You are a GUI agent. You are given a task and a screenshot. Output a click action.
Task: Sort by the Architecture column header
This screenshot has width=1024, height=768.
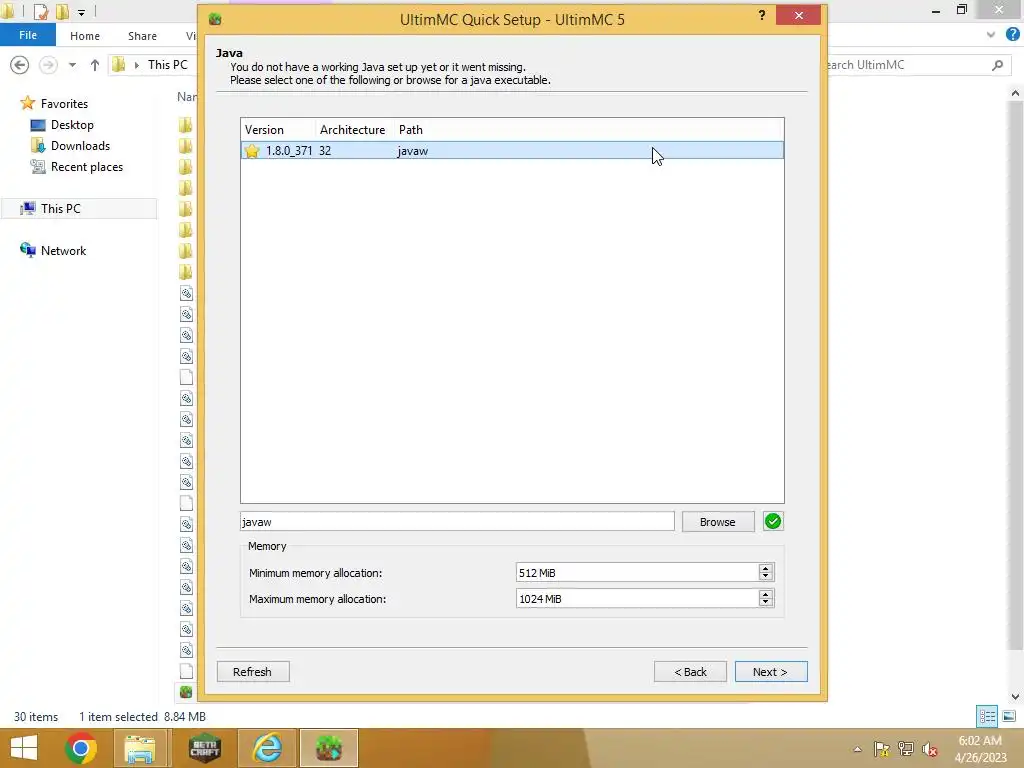pos(355,130)
